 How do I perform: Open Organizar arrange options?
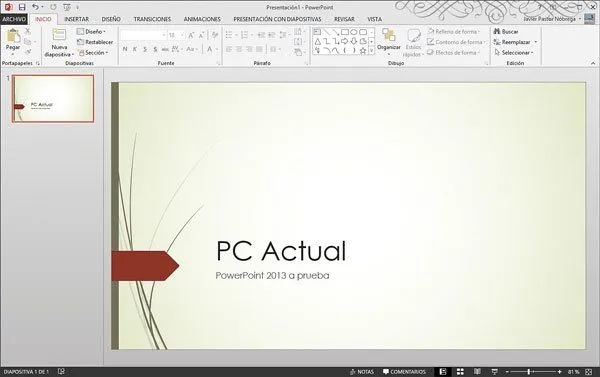(389, 42)
